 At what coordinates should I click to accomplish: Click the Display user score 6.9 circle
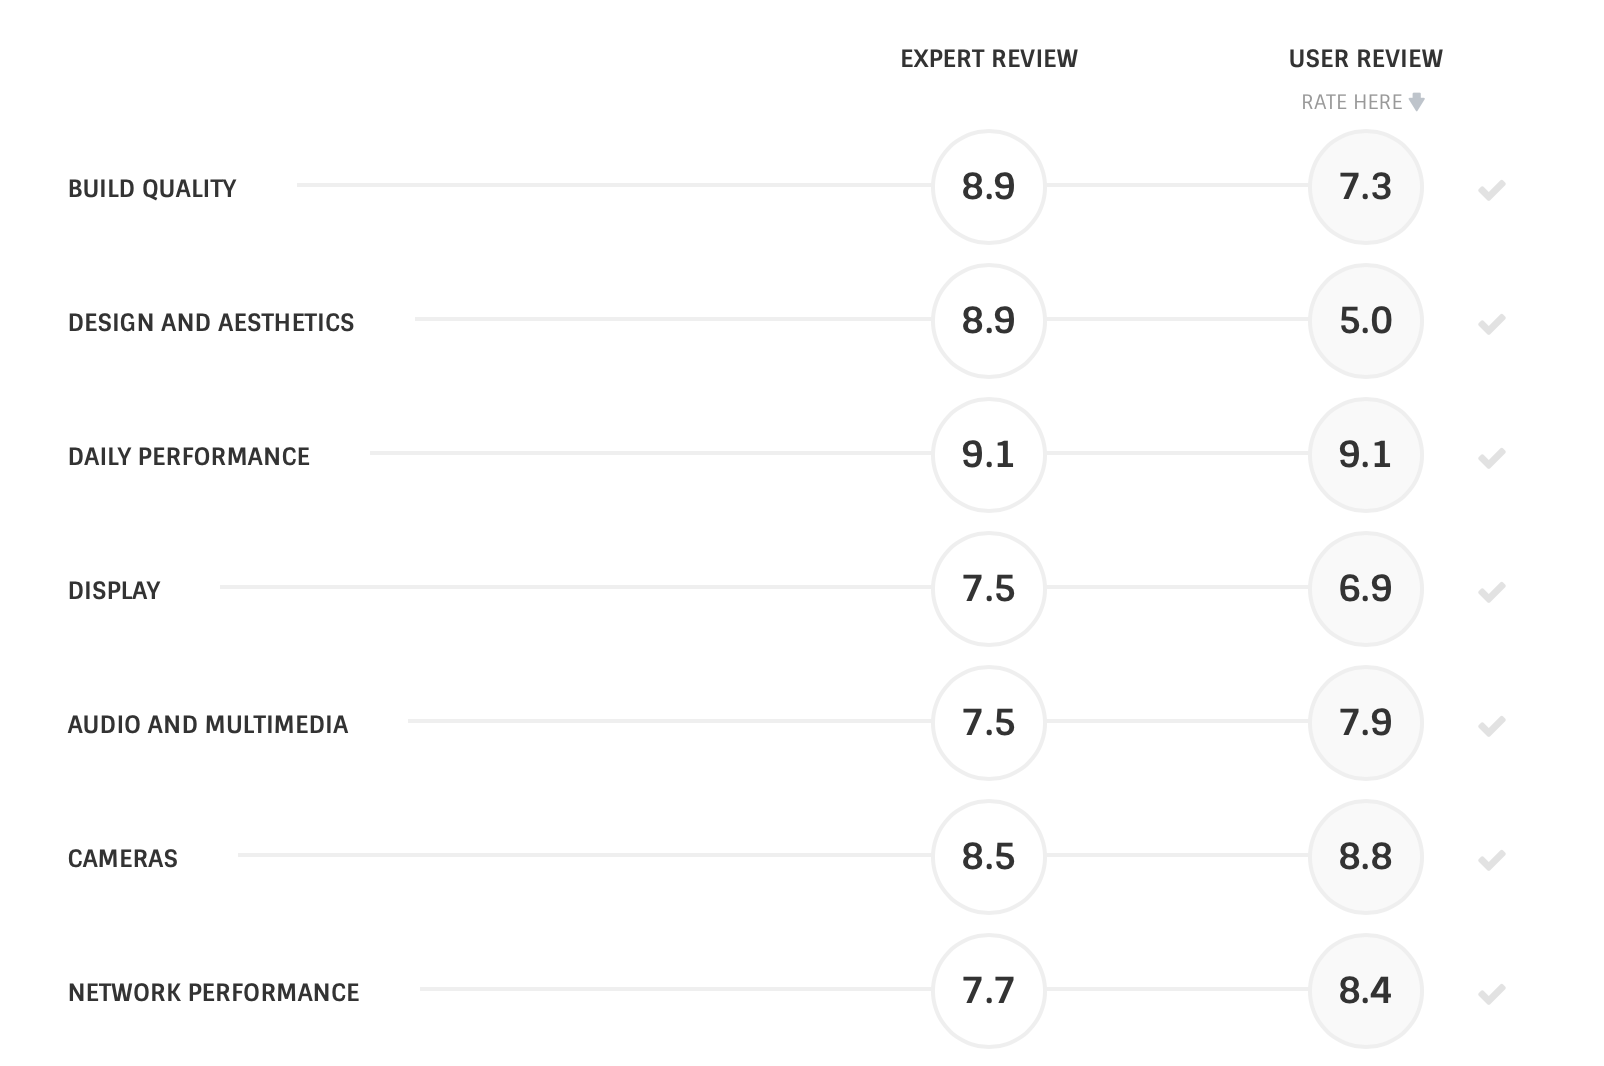coord(1365,589)
